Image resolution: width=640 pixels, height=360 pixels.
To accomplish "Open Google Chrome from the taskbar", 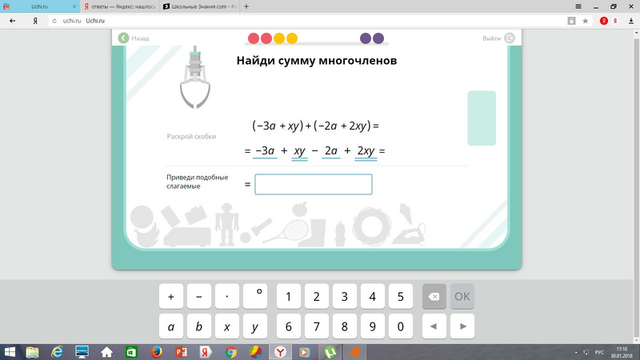I will point(231,352).
